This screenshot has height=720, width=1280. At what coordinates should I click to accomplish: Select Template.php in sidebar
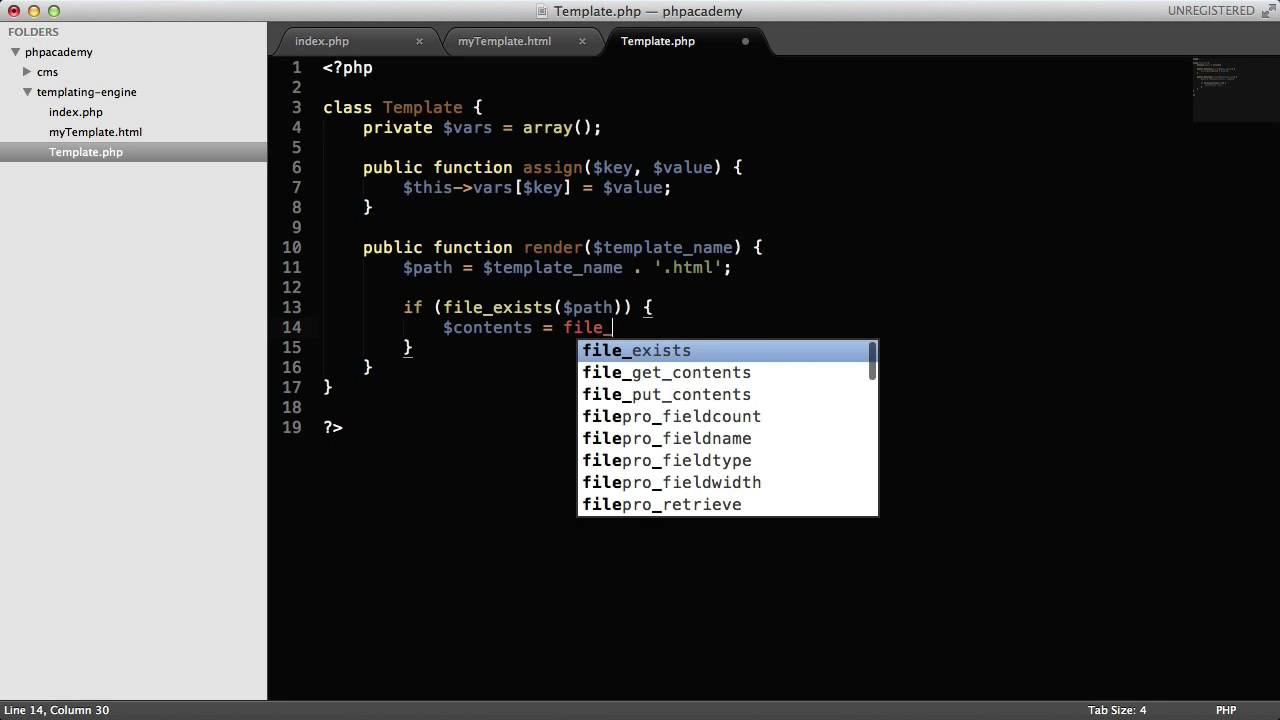[x=86, y=152]
